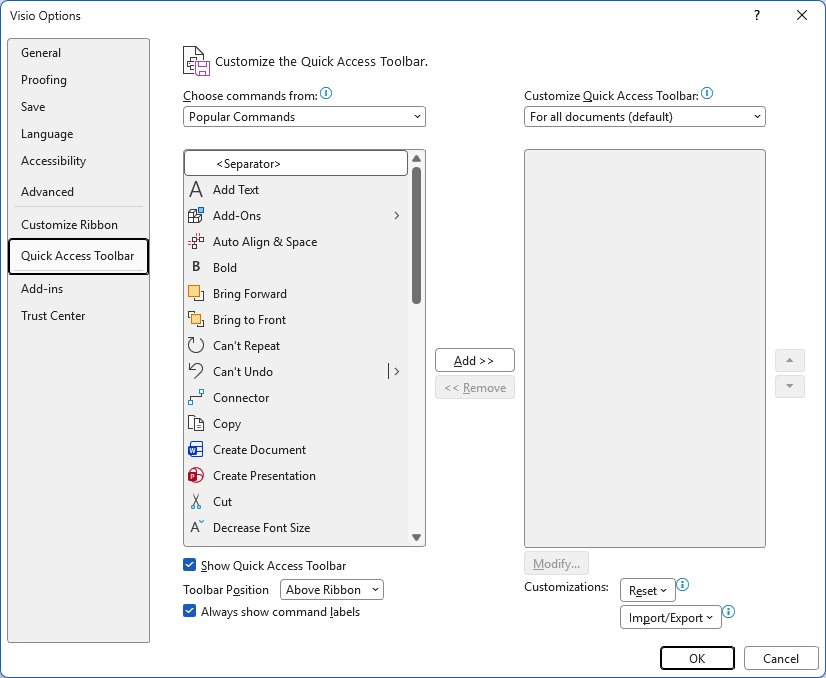
Task: Click the Modify... button
Action: tap(556, 564)
